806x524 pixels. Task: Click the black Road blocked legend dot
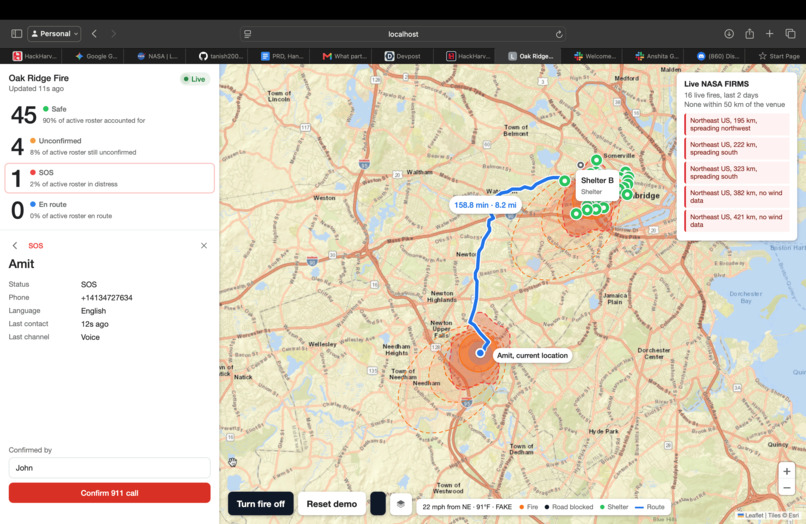click(546, 507)
